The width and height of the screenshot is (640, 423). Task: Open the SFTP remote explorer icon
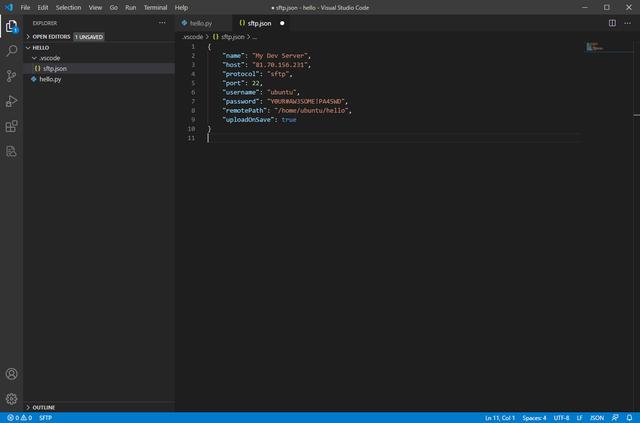coord(11,151)
